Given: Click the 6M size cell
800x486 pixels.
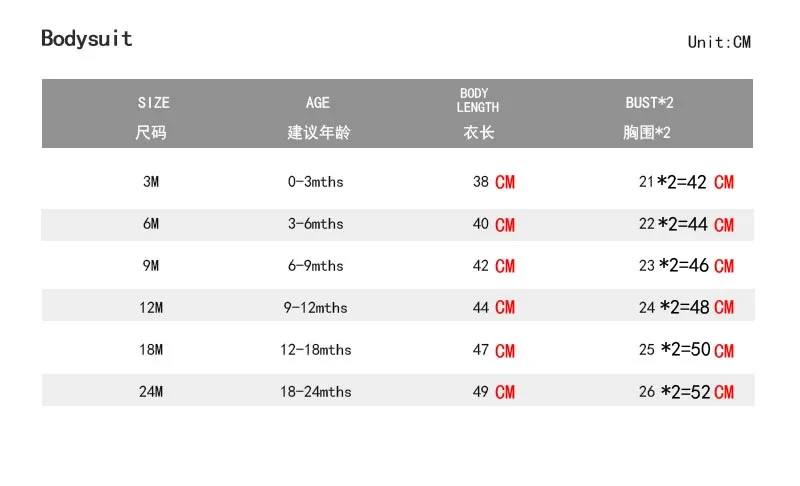Looking at the screenshot, I should pyautogui.click(x=151, y=223).
